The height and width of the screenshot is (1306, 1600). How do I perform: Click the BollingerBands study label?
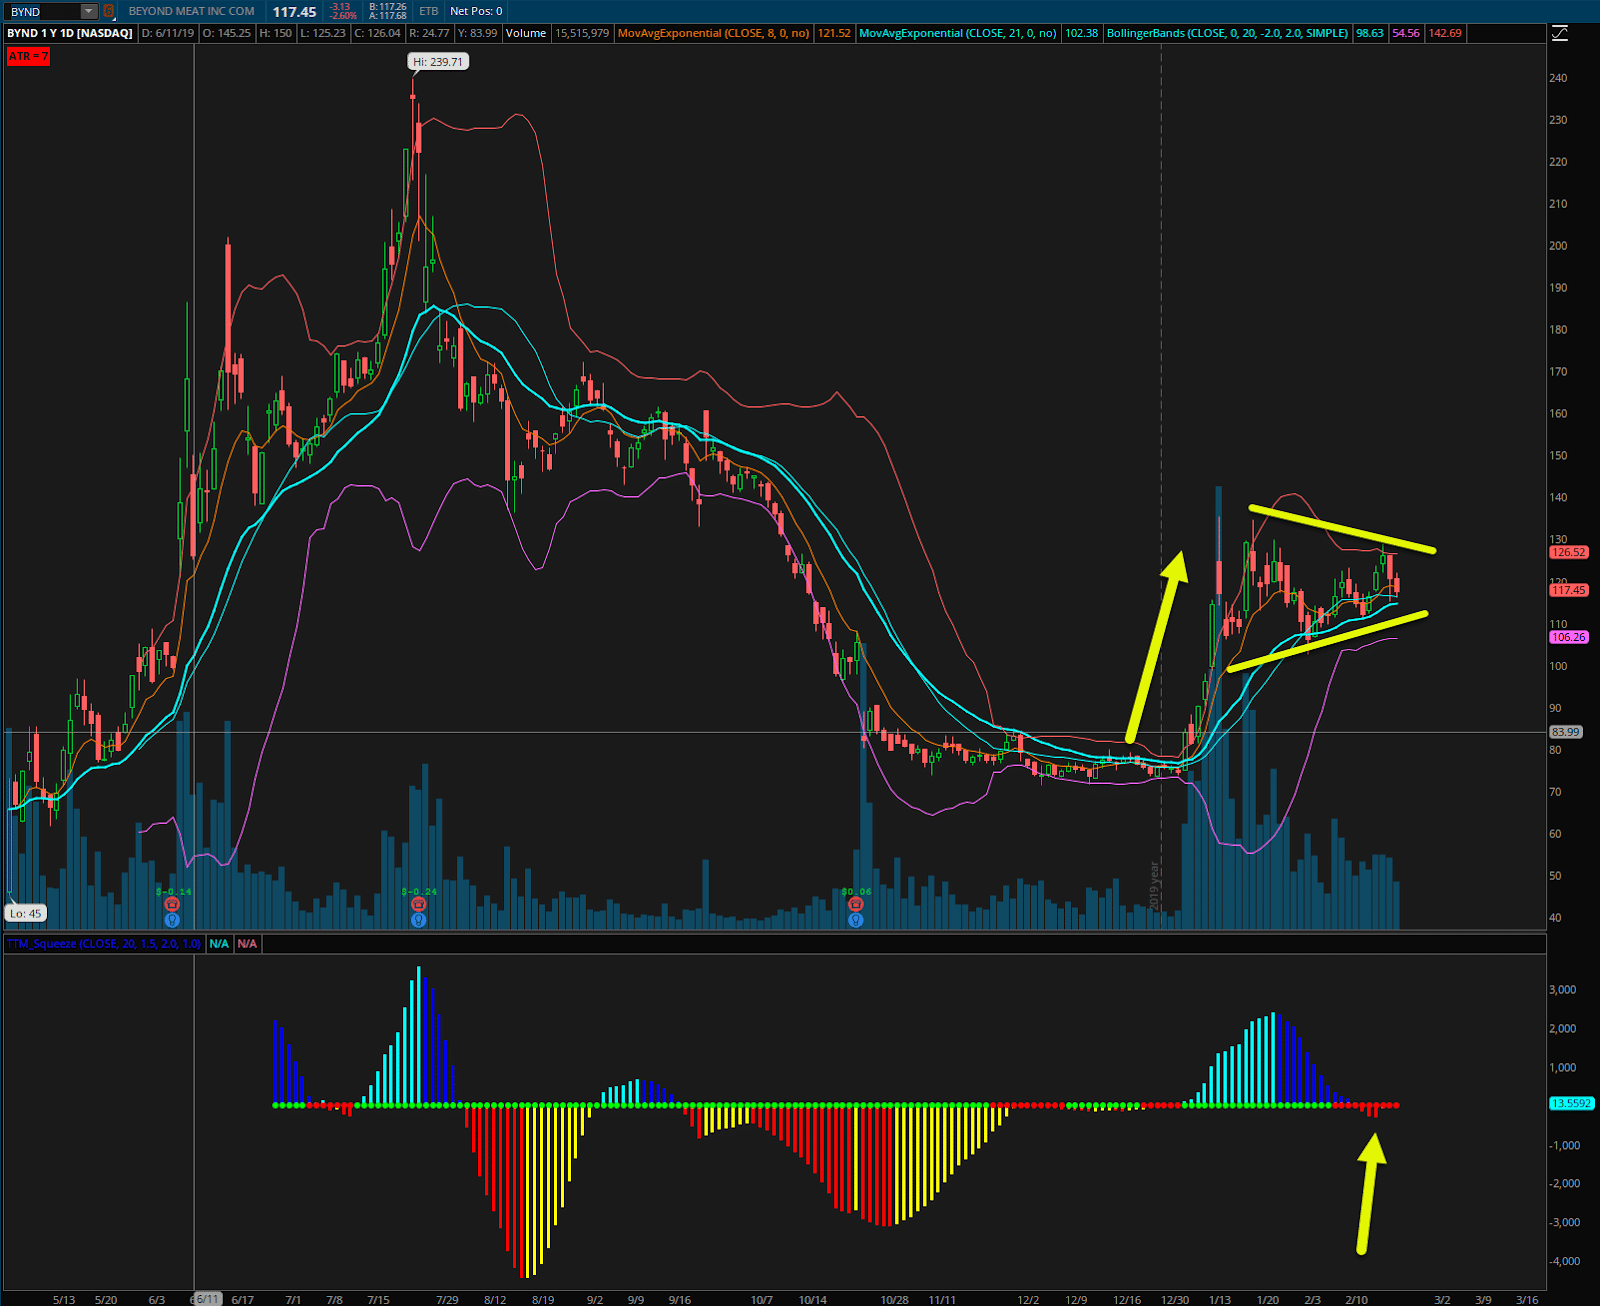[x=1227, y=33]
